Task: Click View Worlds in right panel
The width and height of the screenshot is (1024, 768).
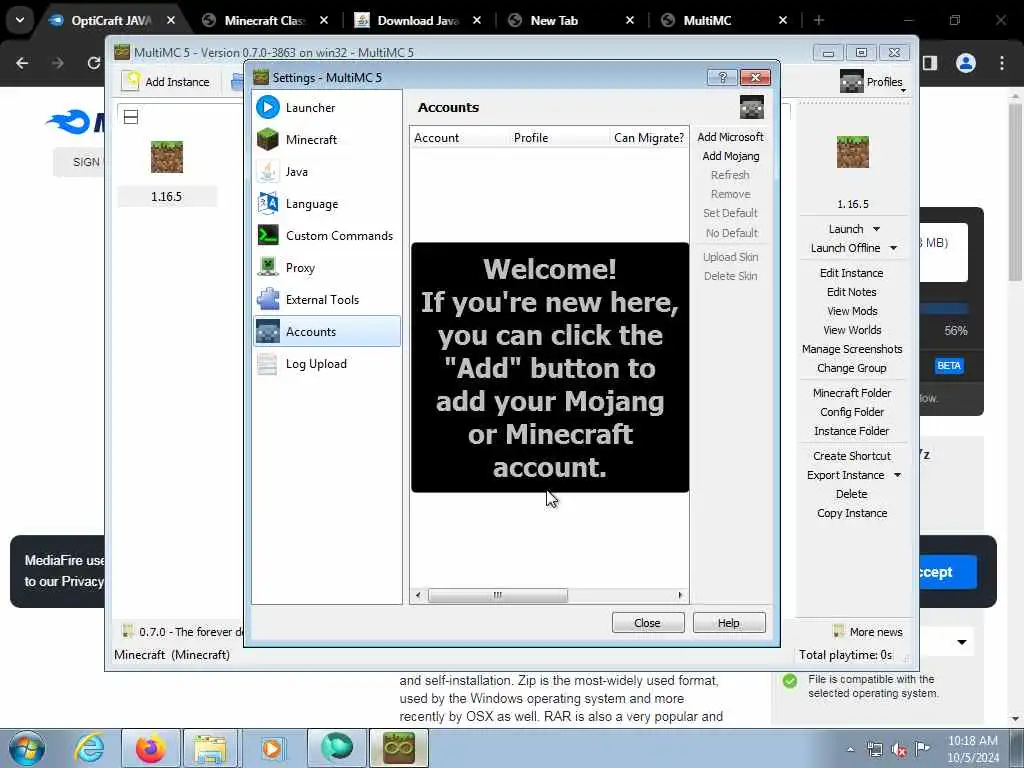Action: pos(852,330)
